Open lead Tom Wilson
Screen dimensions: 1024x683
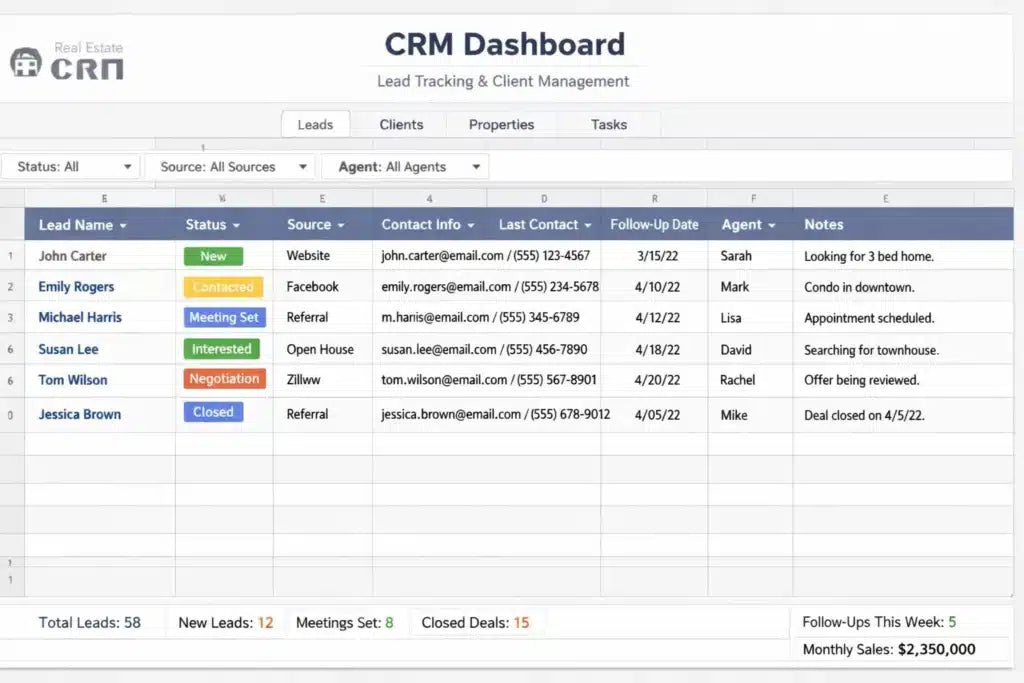72,380
